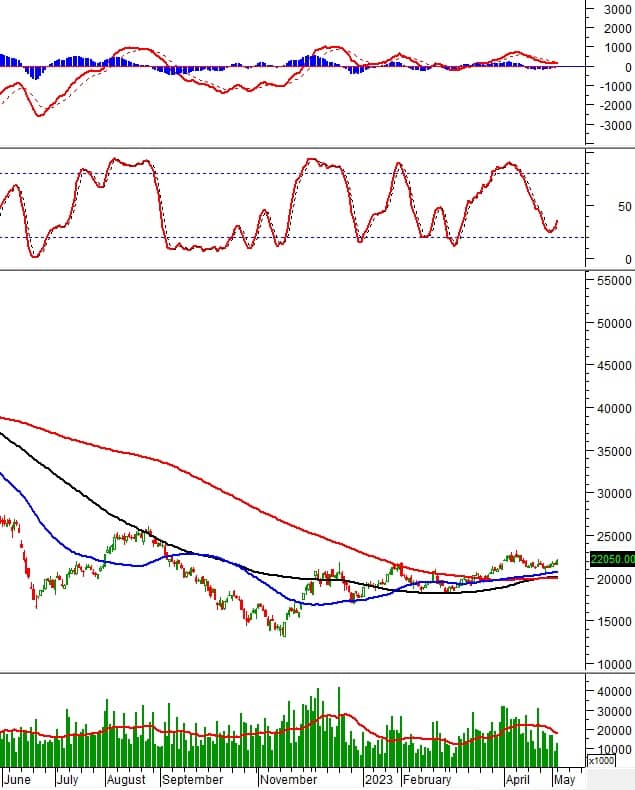The height and width of the screenshot is (790, 635).
Task: Click the 30000 label on volume axis
Action: (614, 711)
